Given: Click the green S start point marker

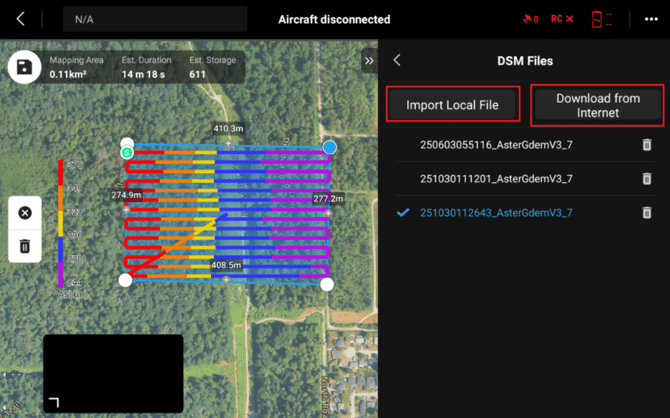Looking at the screenshot, I should (127, 153).
